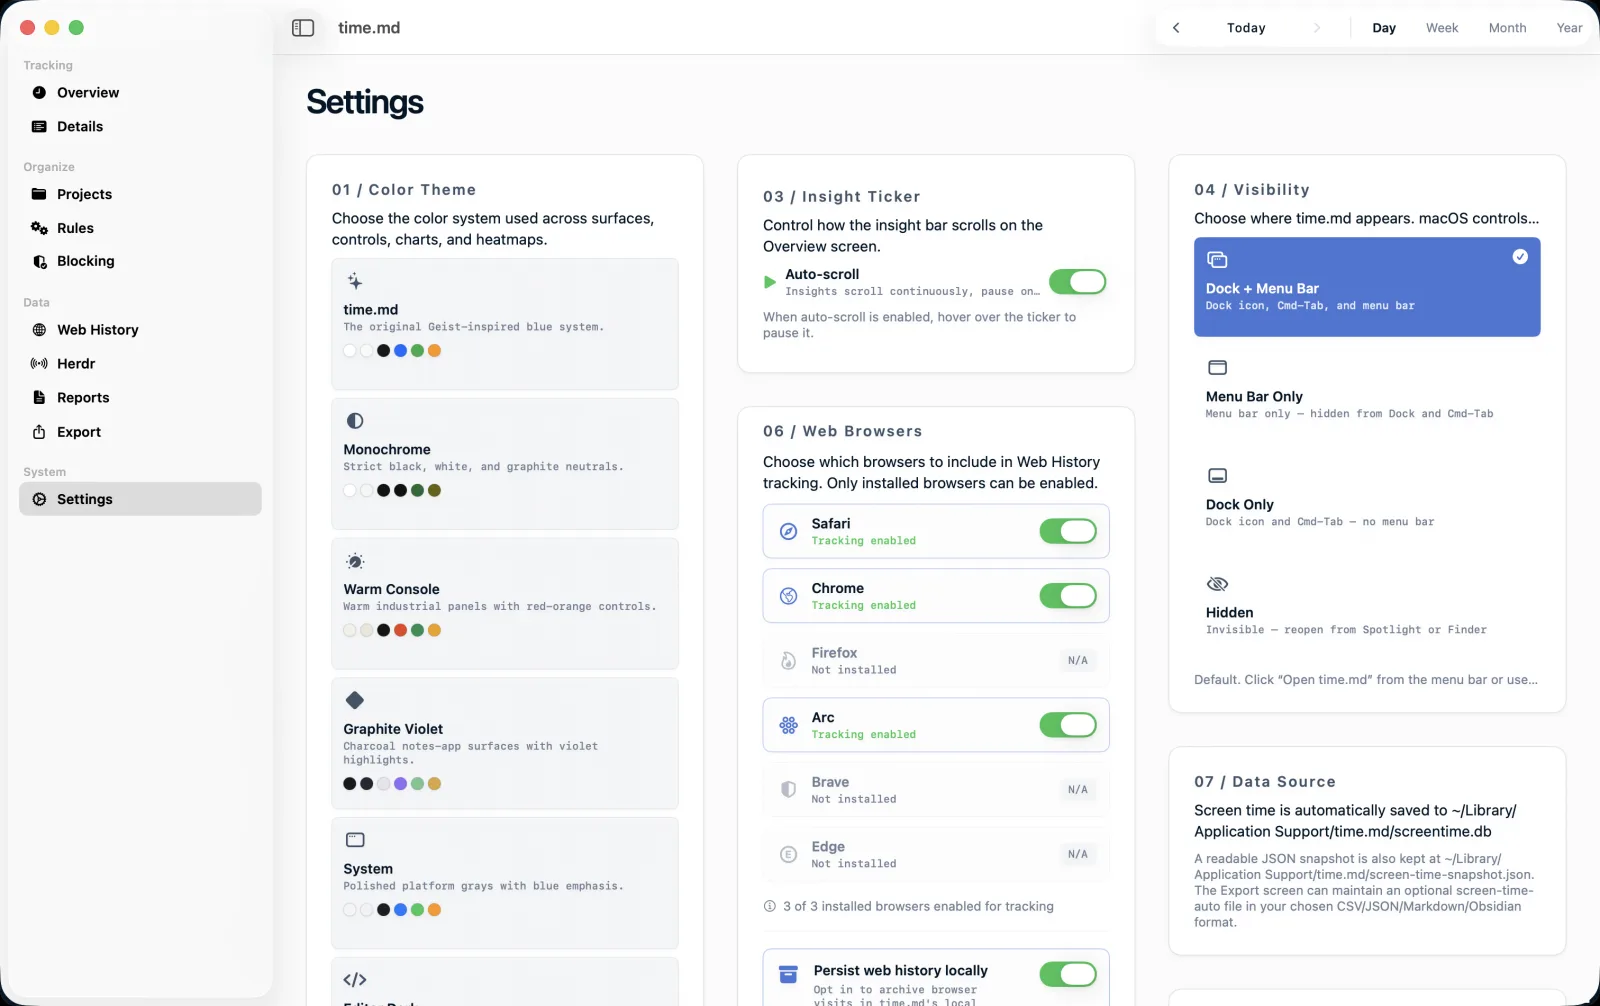Open the Overview sidebar icon
This screenshot has height=1006, width=1600.
pyautogui.click(x=39, y=93)
